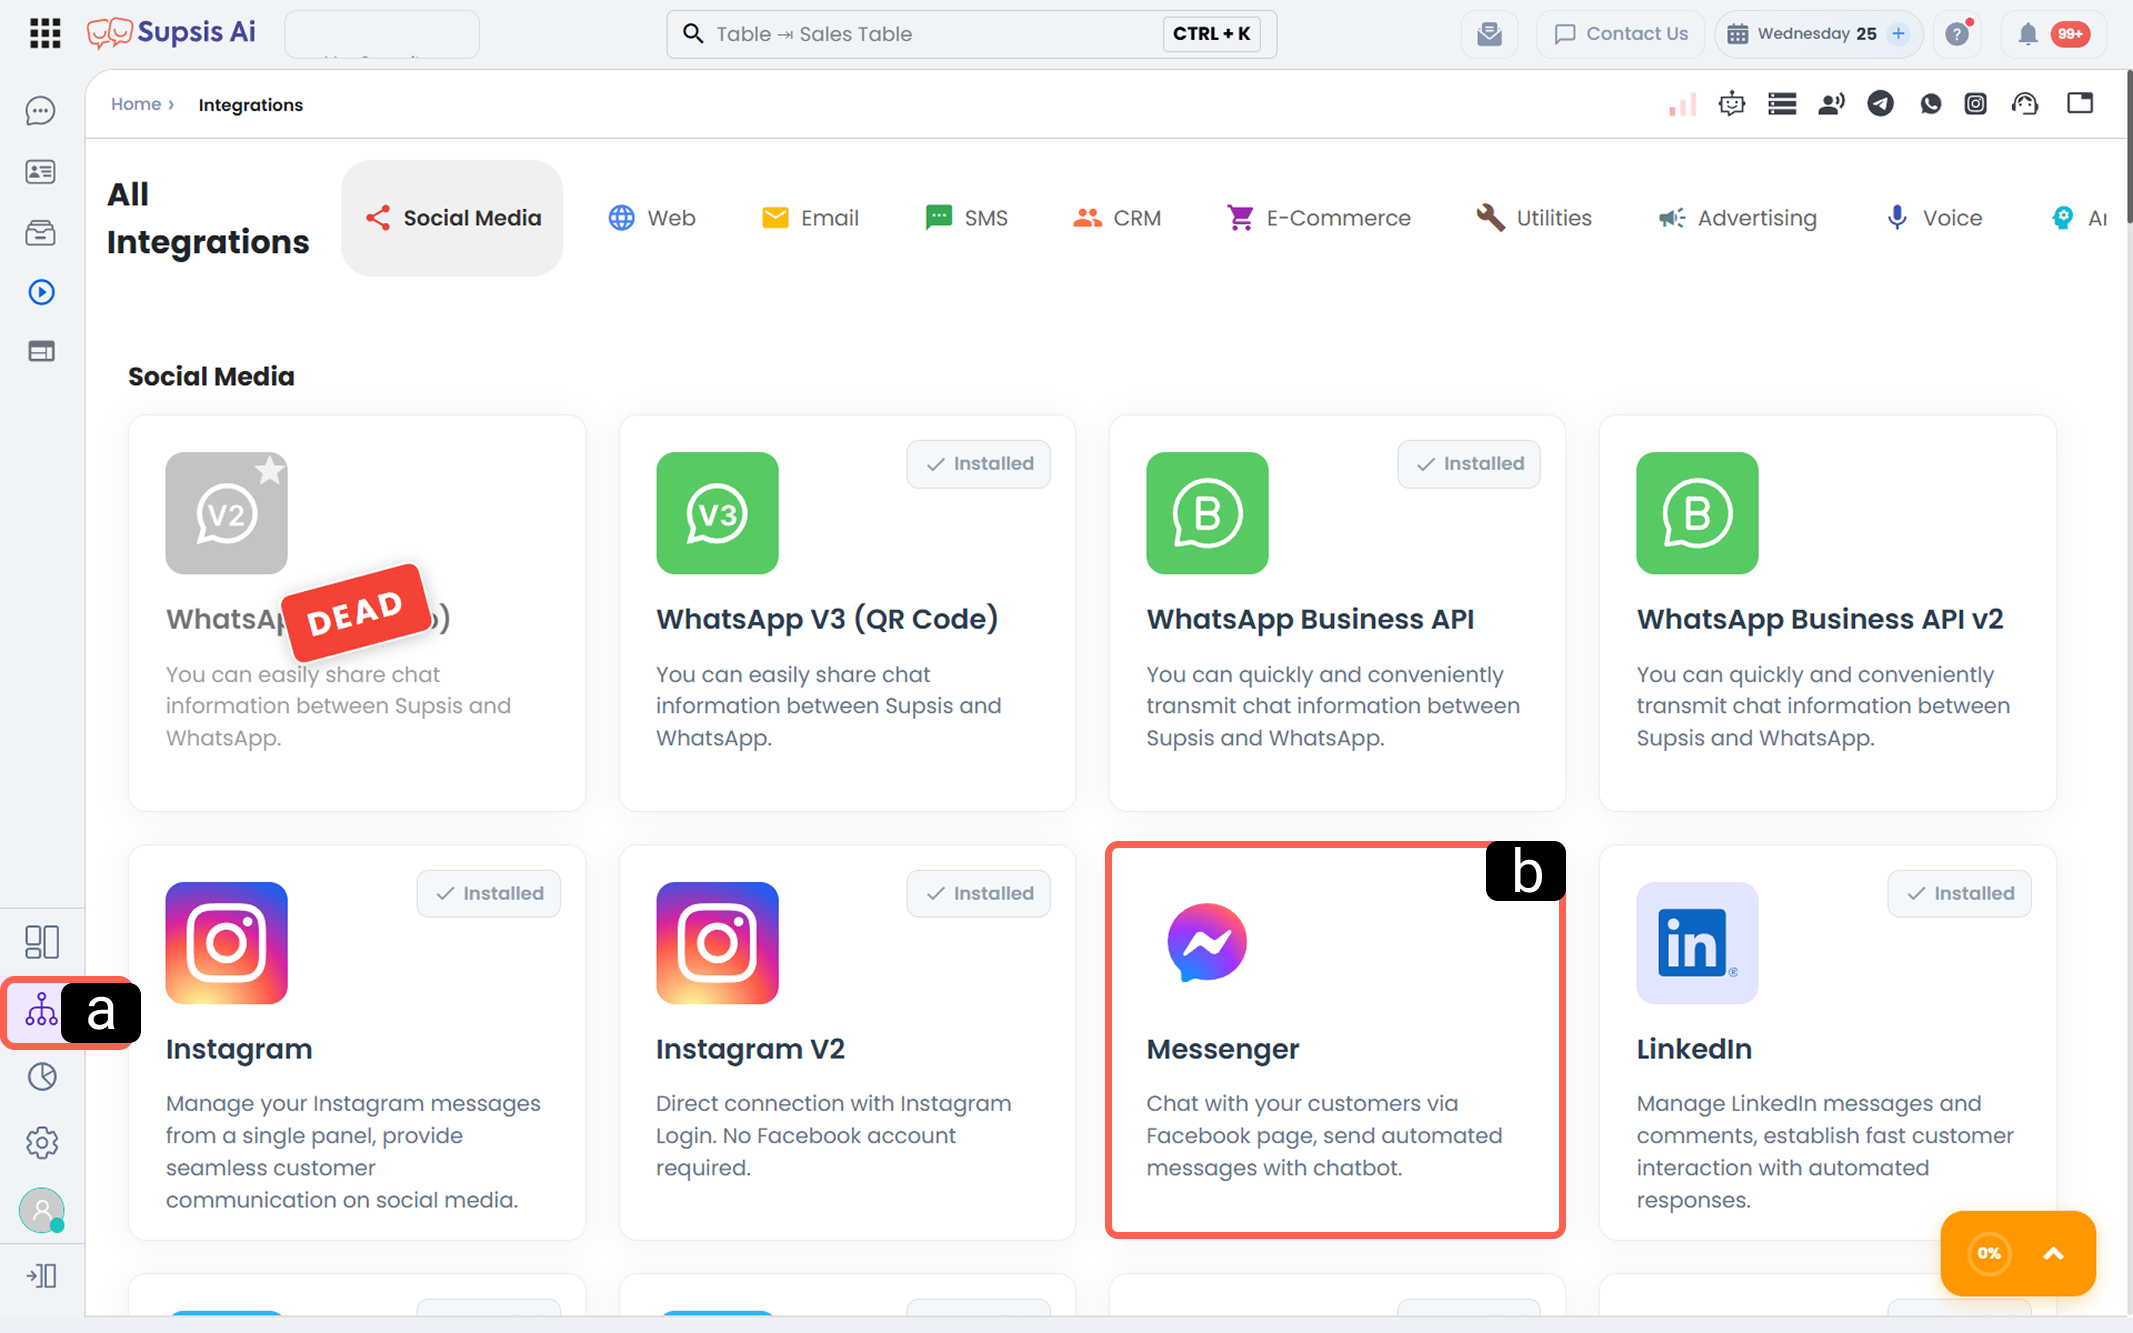The width and height of the screenshot is (2133, 1333).
Task: Expand the sidebar with arrow icon
Action: pyautogui.click(x=42, y=1276)
